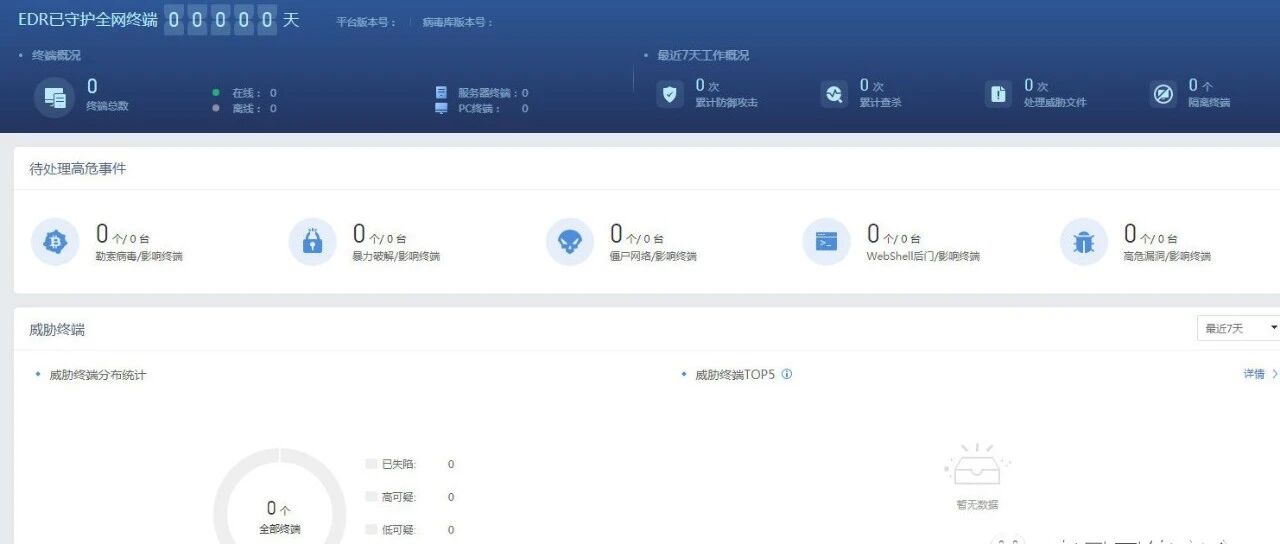Image resolution: width=1280 pixels, height=544 pixels.
Task: Click the 高危漏洞/影响终端 label
Action: coord(1167,256)
